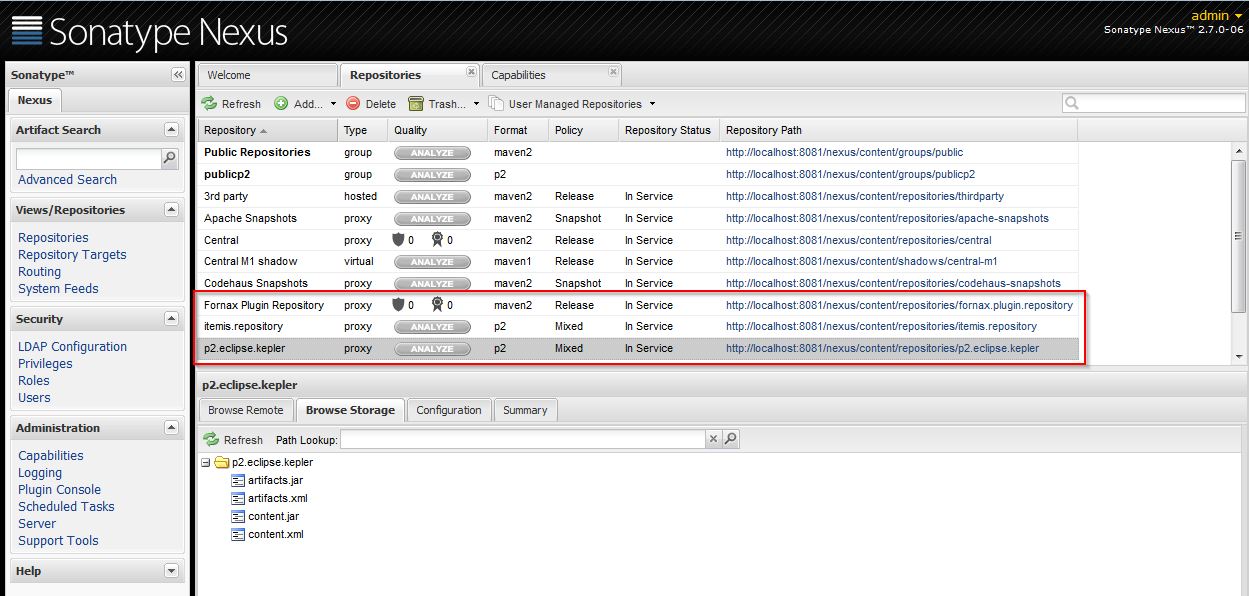Click the Path Lookup search icon
Screen dimensions: 1249x596
731,439
